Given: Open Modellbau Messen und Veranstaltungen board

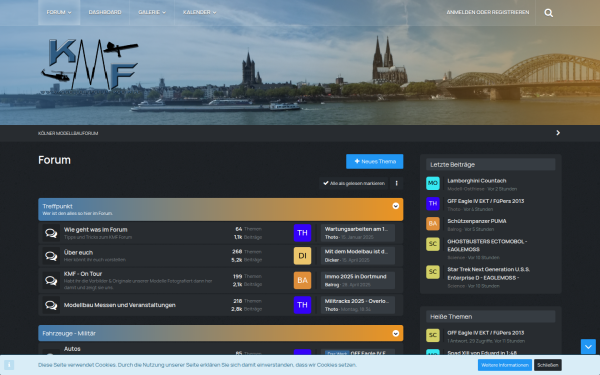Looking at the screenshot, I should (120, 305).
